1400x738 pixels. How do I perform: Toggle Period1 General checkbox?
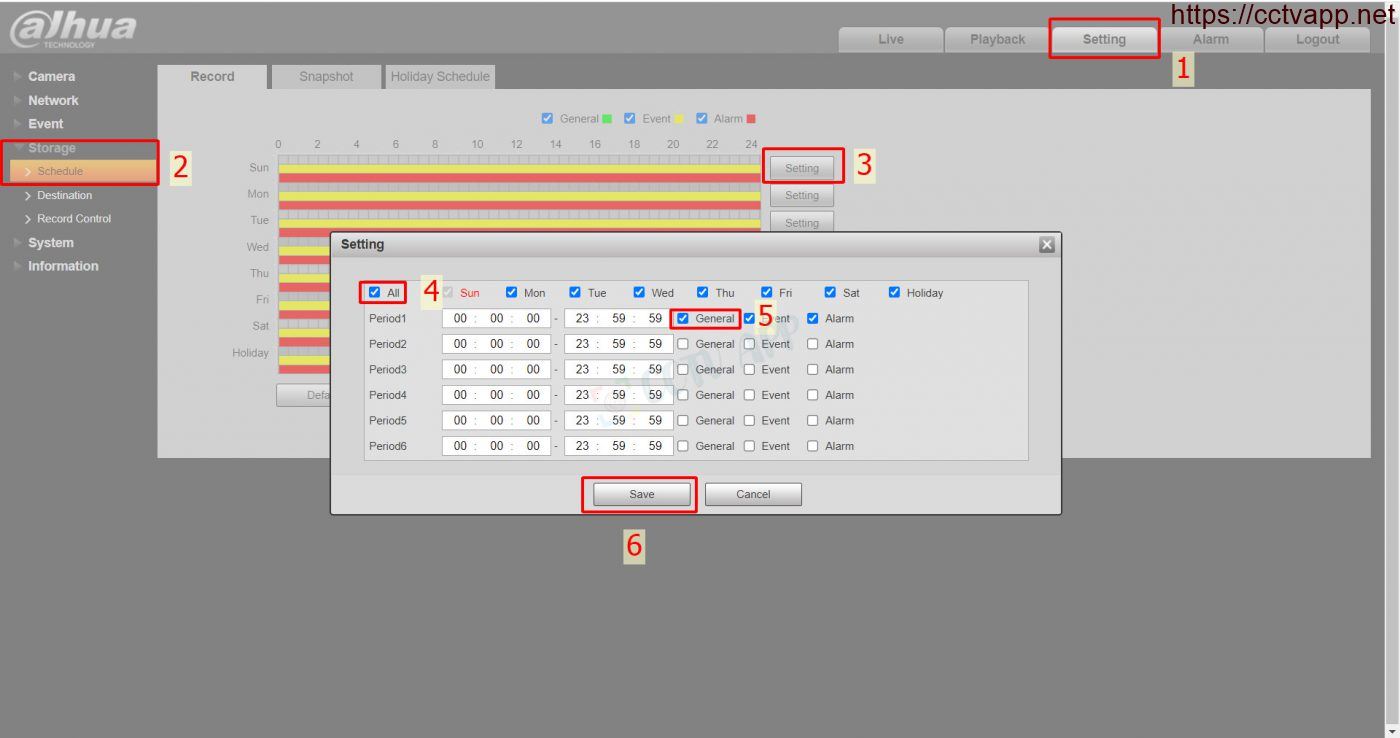683,319
